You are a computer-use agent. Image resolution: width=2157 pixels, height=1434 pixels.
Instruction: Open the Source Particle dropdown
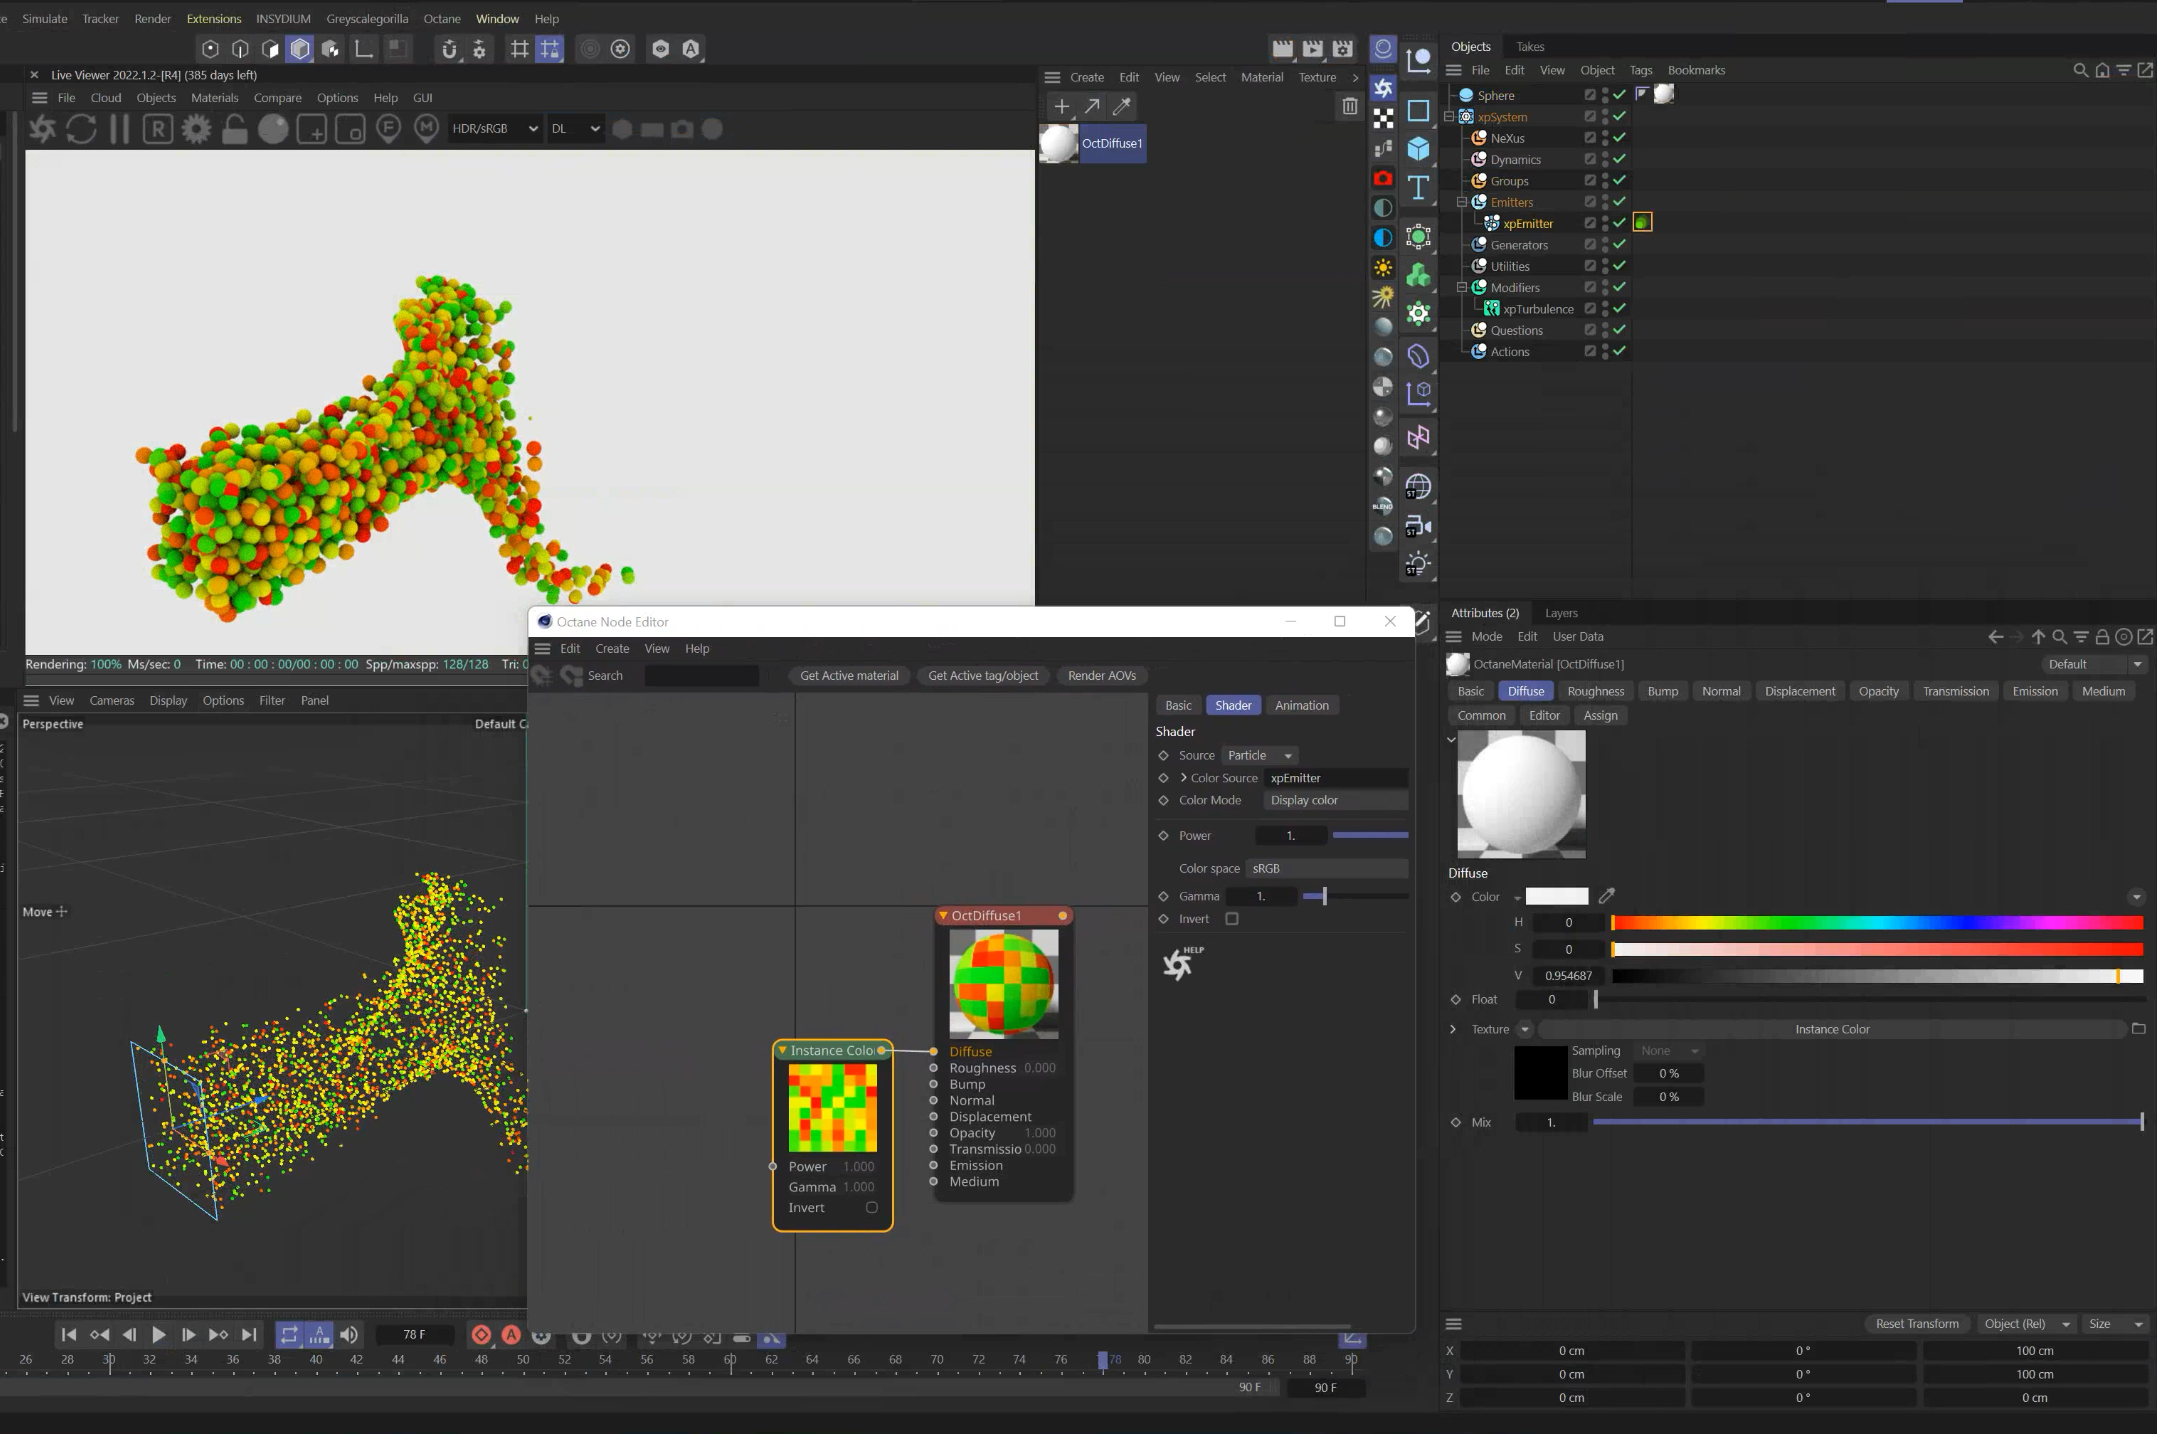[1259, 755]
